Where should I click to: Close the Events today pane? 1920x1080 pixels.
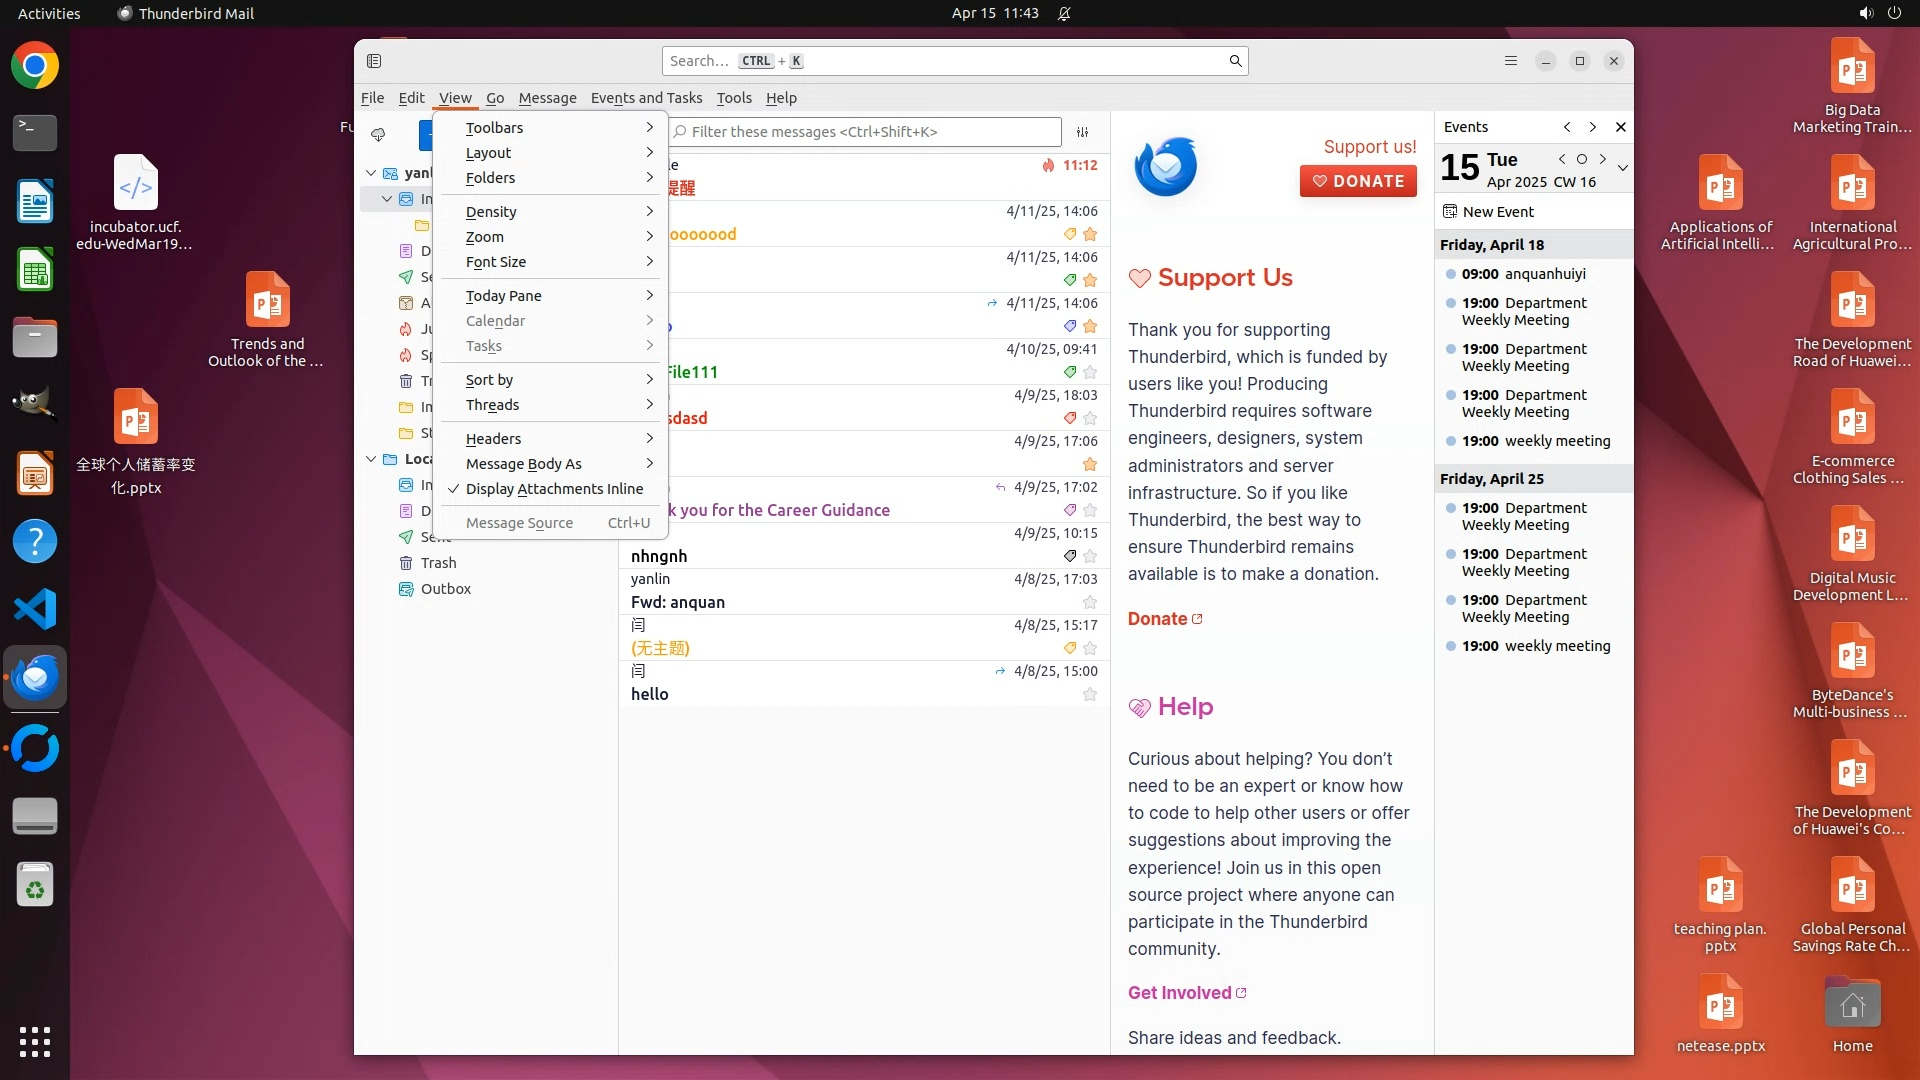tap(1620, 127)
